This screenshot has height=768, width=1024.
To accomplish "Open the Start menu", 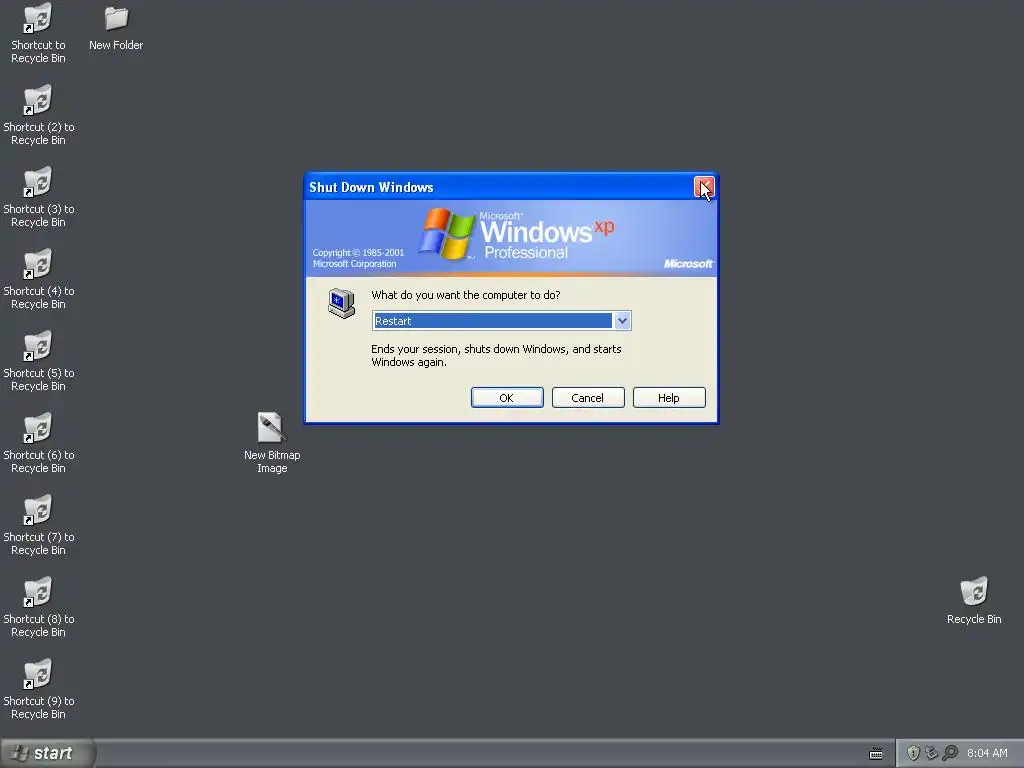I will 47,753.
